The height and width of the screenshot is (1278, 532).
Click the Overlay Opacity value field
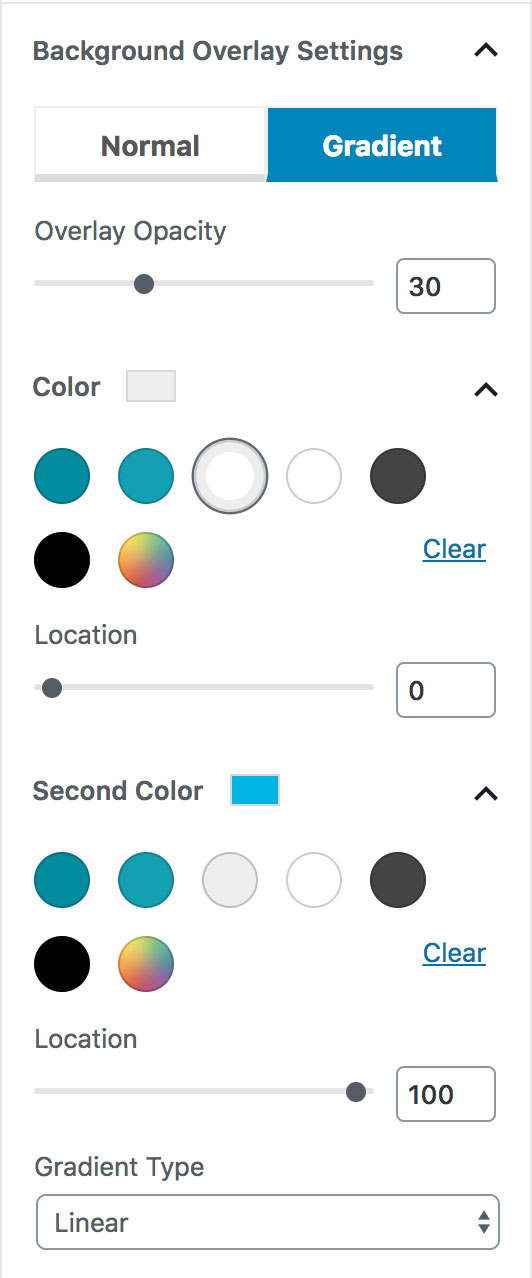[446, 286]
